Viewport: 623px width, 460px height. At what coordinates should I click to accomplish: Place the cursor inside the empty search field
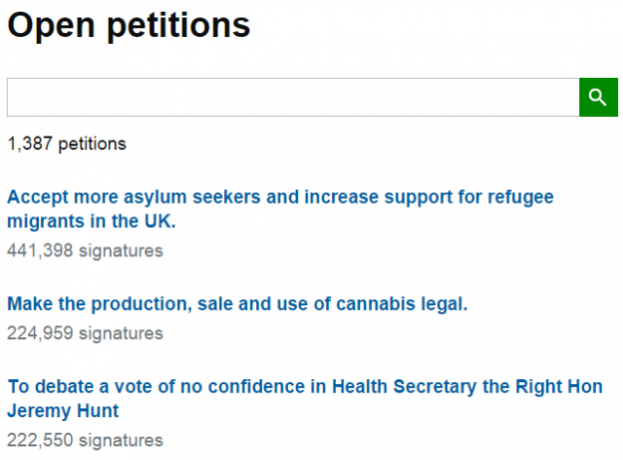tap(293, 97)
